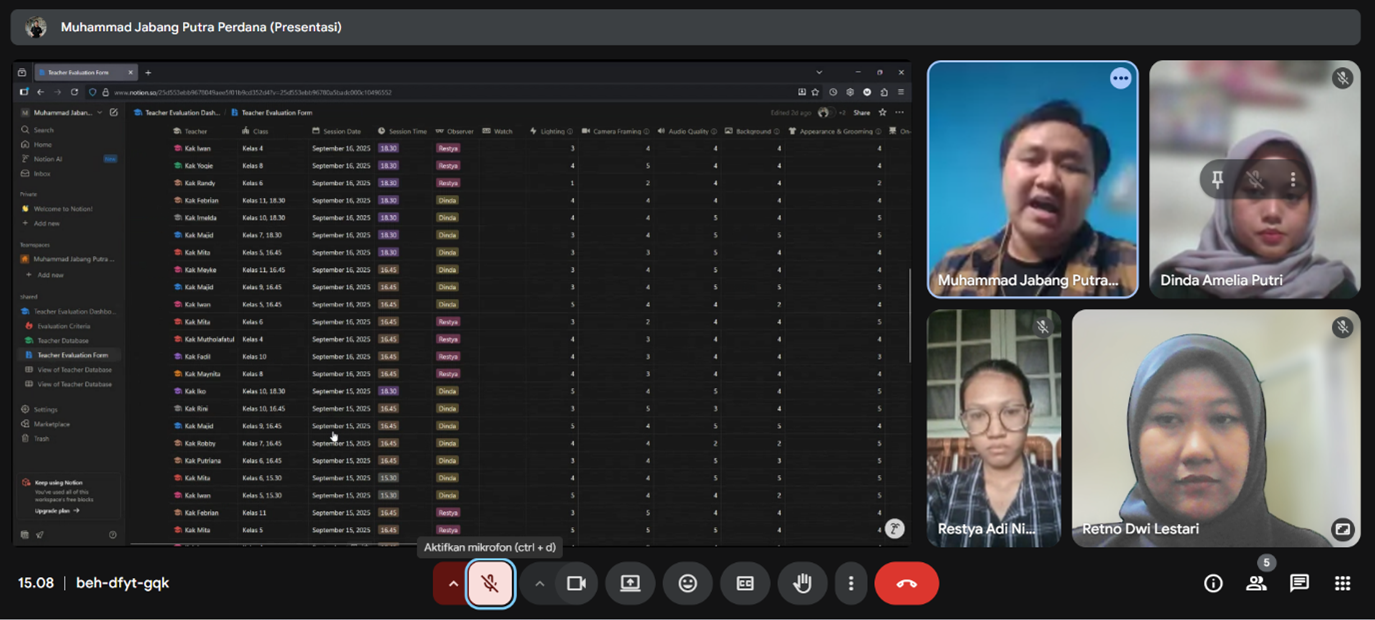Open the emoji reactions picker
The image size is (1375, 620).
pos(688,584)
